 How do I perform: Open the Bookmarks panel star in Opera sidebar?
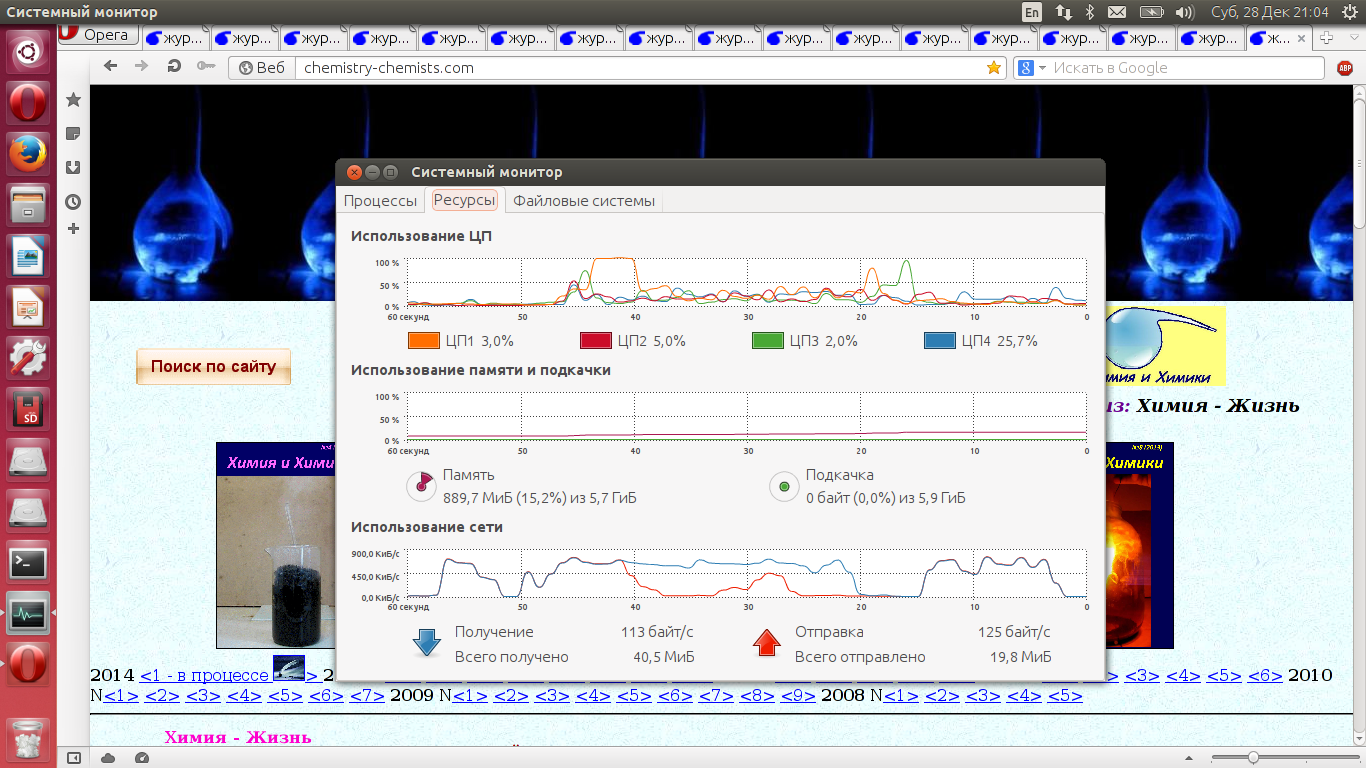click(73, 100)
